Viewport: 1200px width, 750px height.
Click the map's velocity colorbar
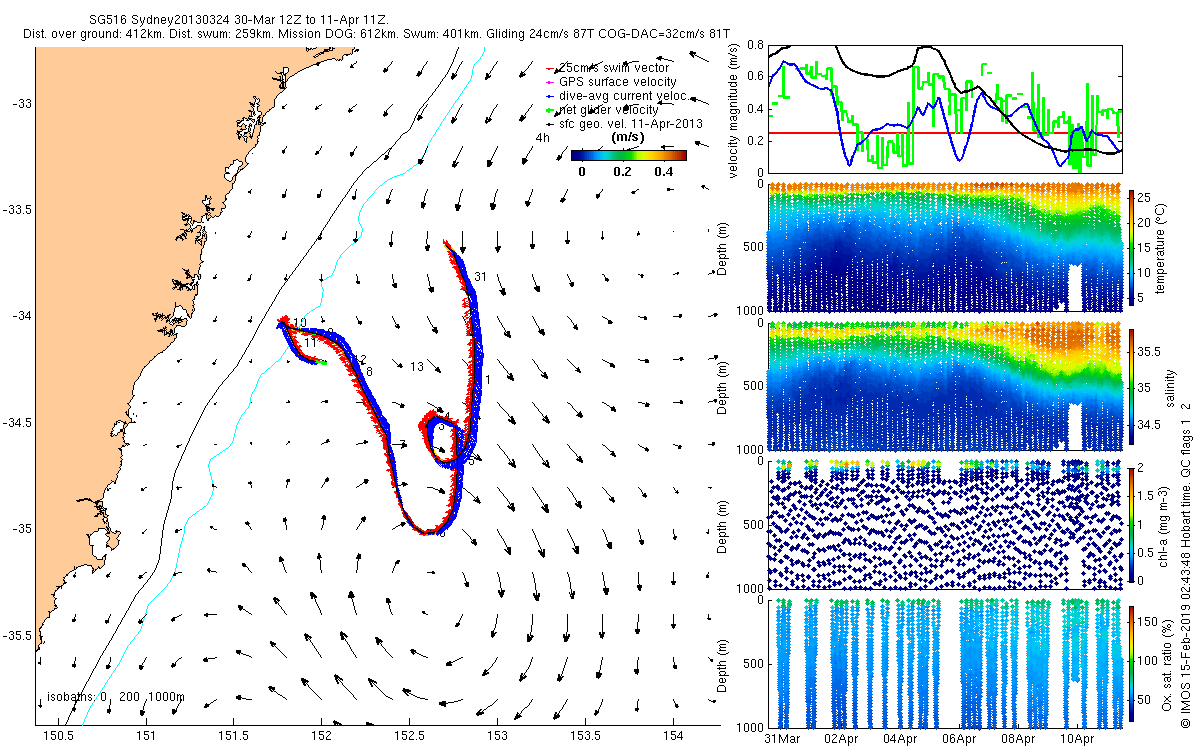point(629,155)
